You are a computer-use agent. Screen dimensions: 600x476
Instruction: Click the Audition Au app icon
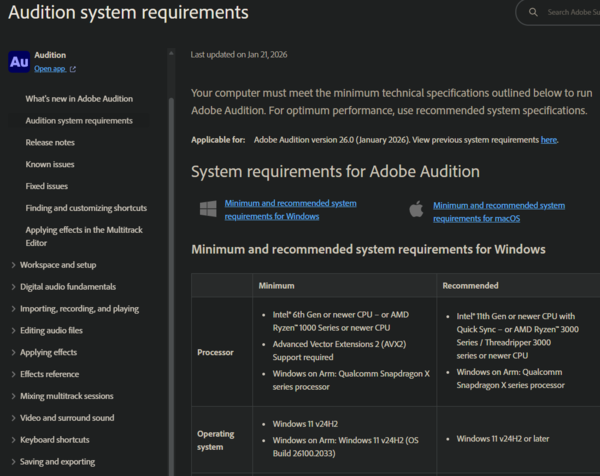click(x=19, y=62)
